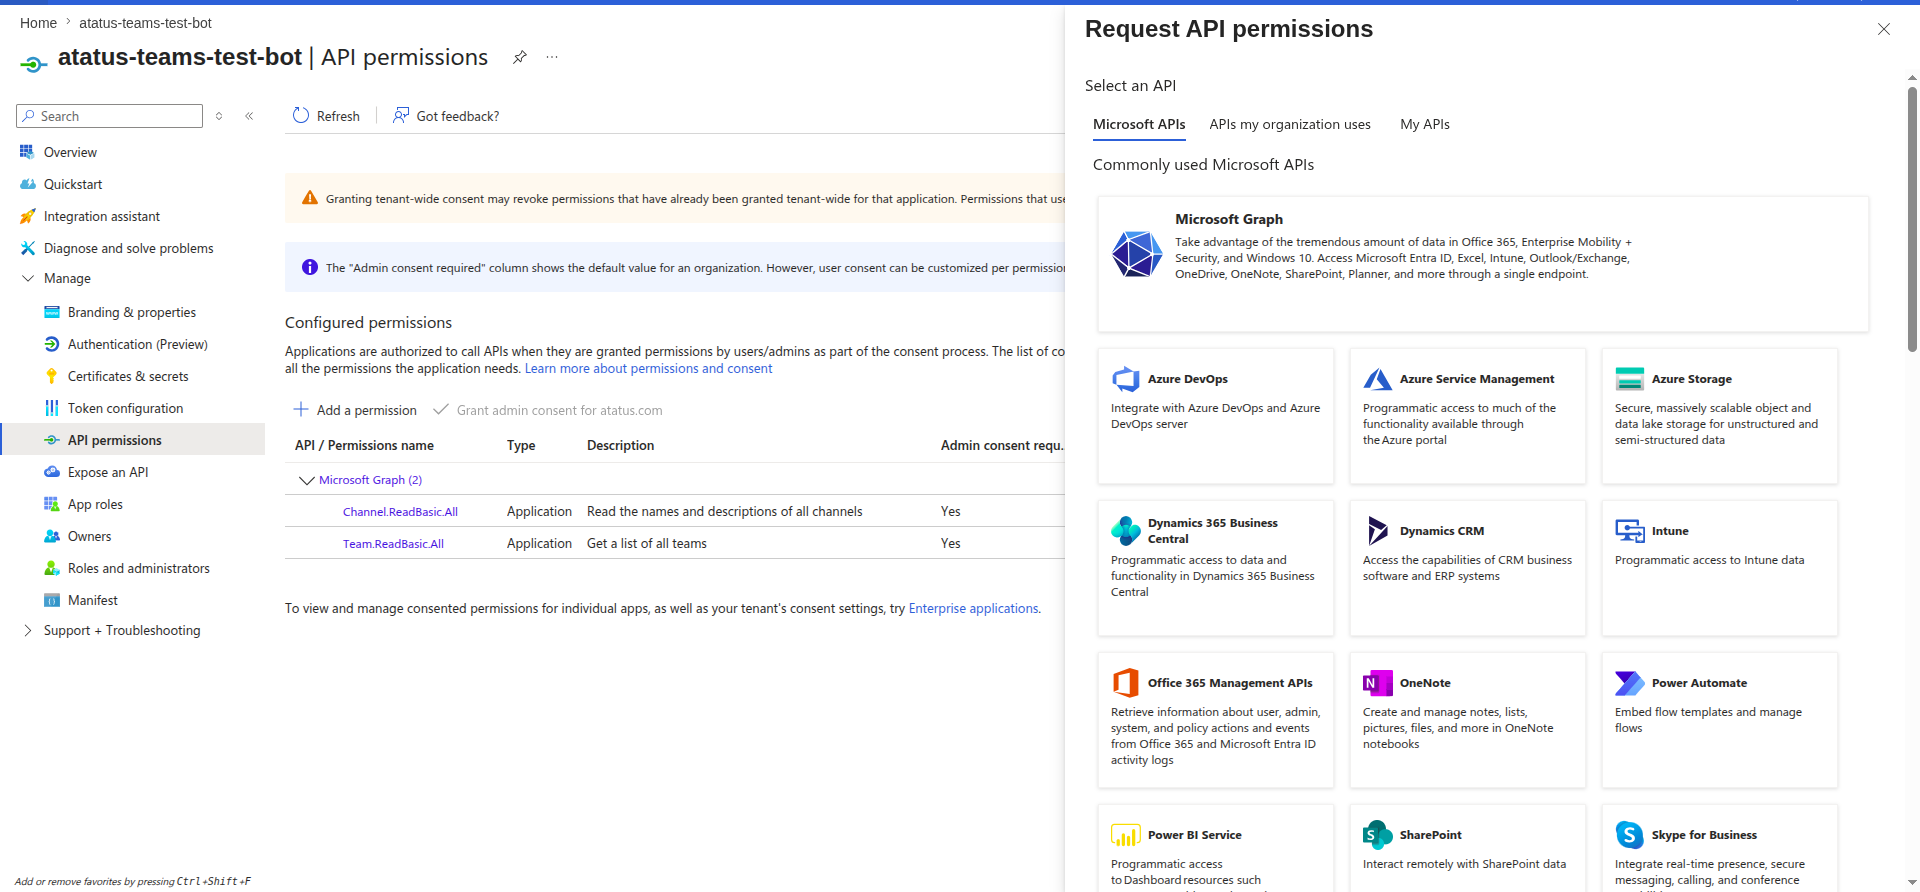Close the Request API permissions panel
Viewport: 1920px width, 892px height.
(x=1884, y=29)
